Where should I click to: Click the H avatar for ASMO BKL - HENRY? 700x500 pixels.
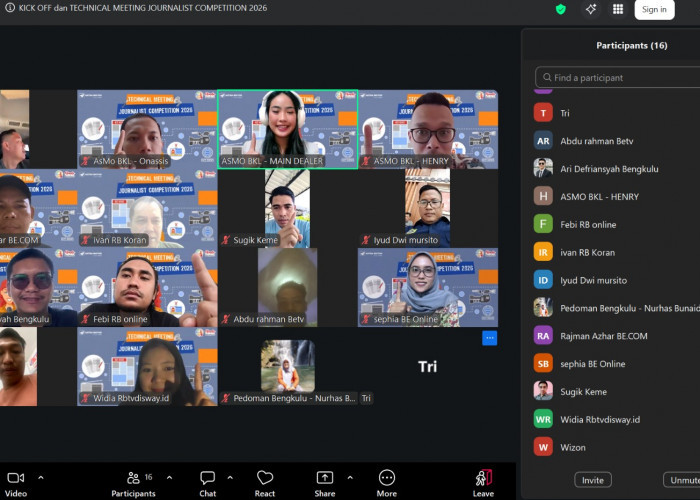tap(543, 196)
